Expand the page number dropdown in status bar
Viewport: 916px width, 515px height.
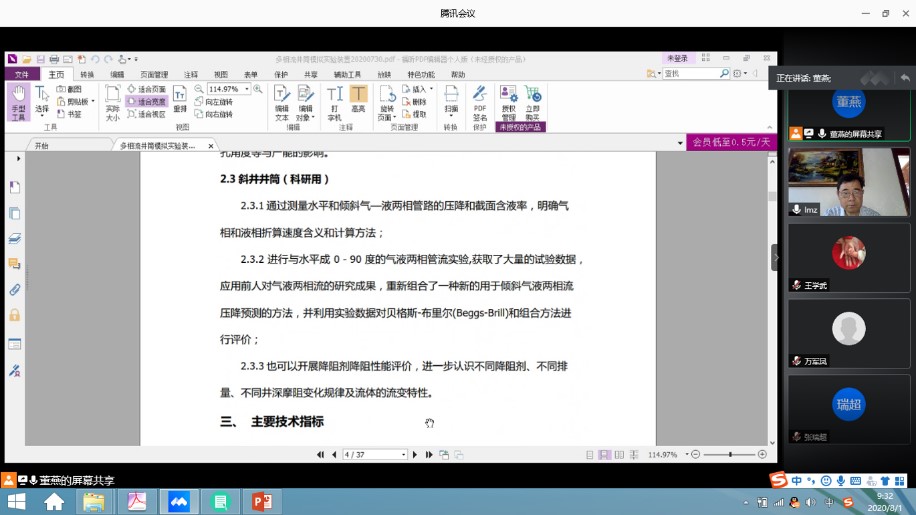[403, 455]
